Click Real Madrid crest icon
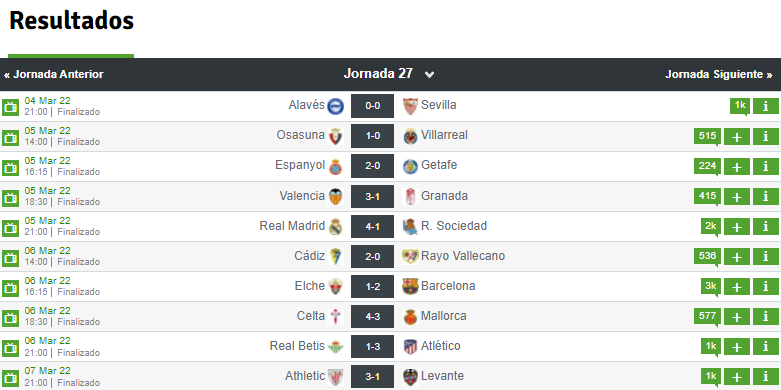Viewport: 781px width, 390px height. pyautogui.click(x=335, y=227)
